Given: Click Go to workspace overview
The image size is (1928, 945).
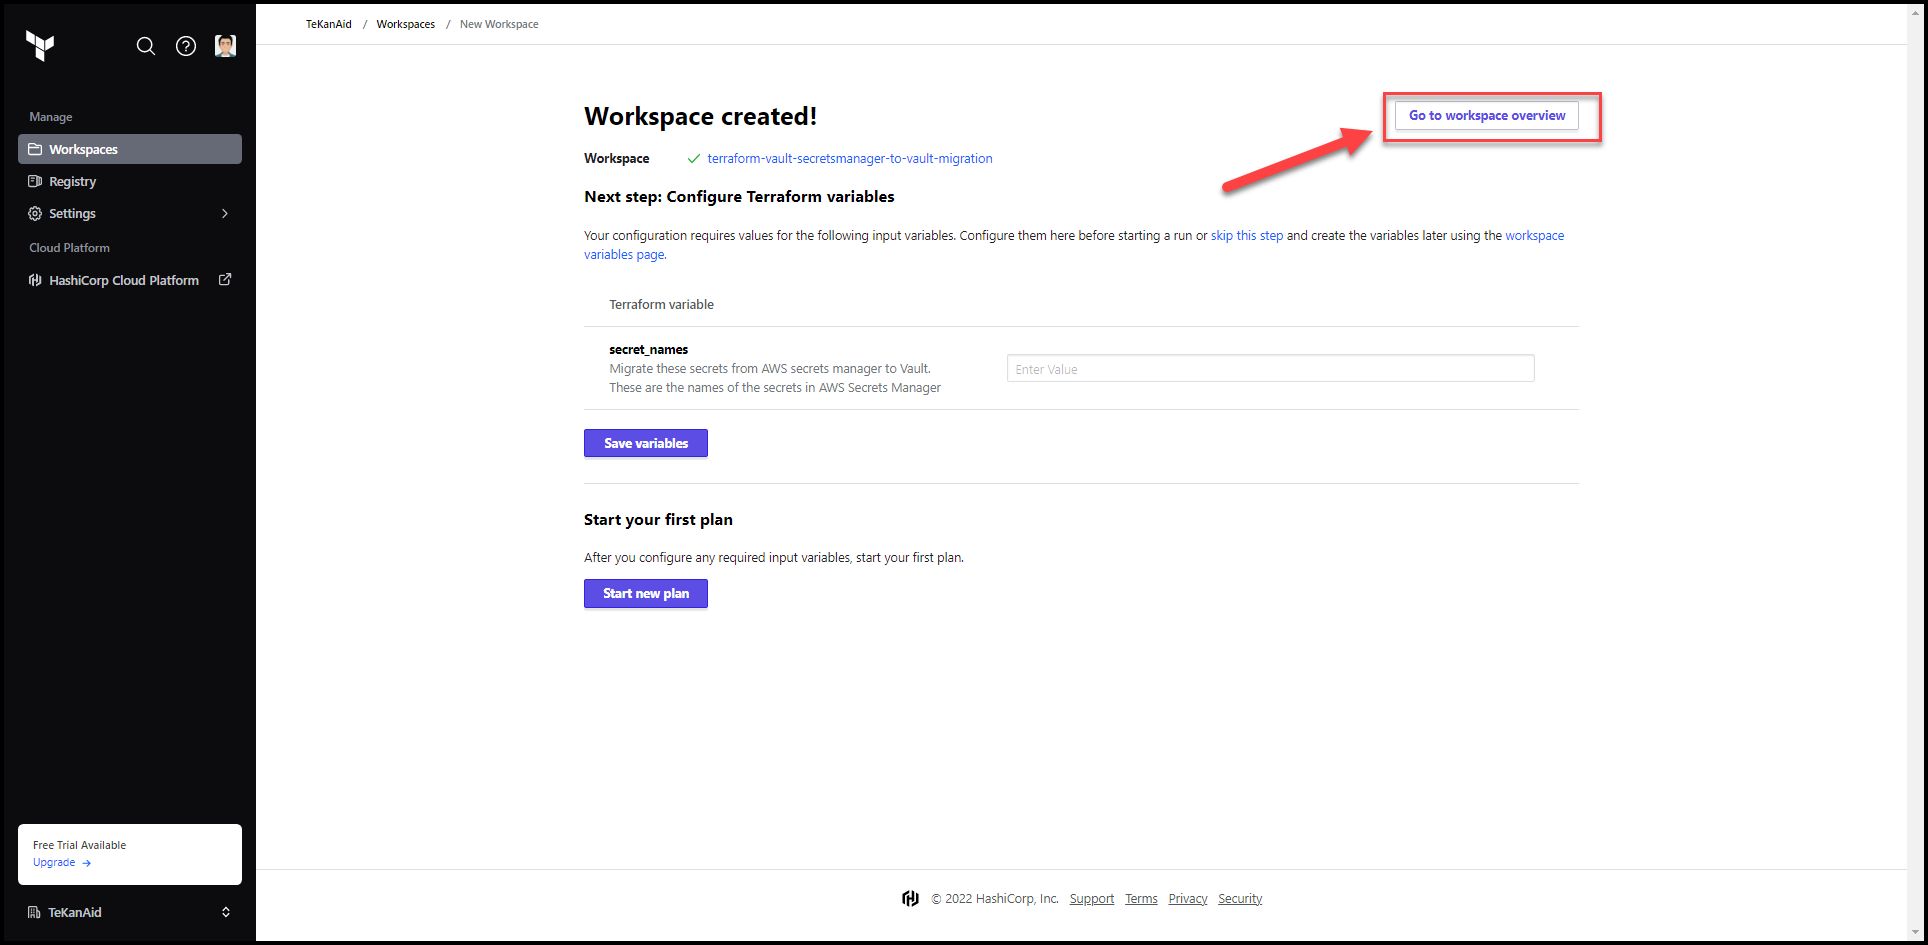Looking at the screenshot, I should pos(1486,115).
